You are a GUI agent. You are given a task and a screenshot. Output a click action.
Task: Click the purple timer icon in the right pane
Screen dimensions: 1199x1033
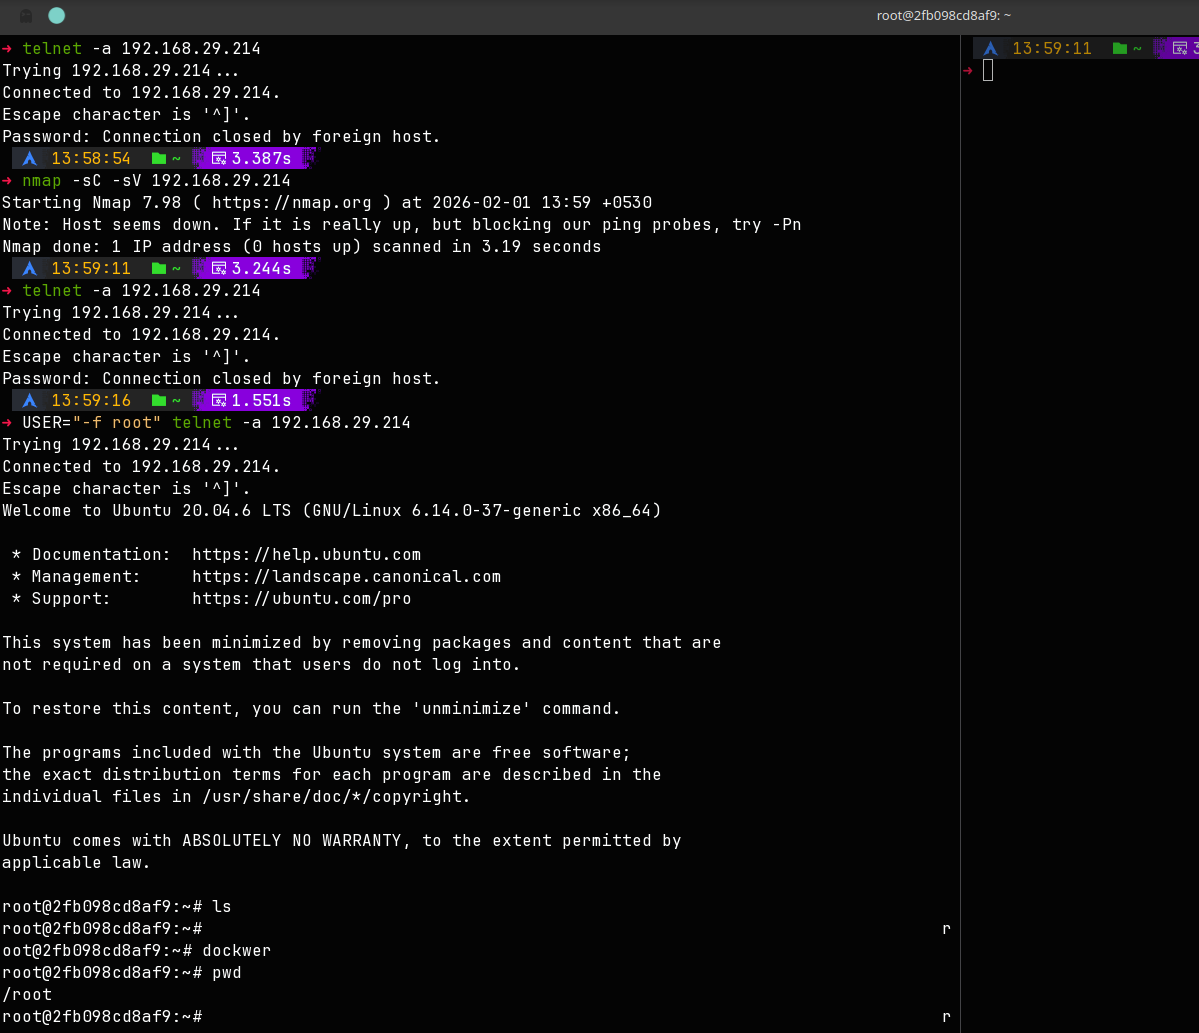click(1180, 48)
